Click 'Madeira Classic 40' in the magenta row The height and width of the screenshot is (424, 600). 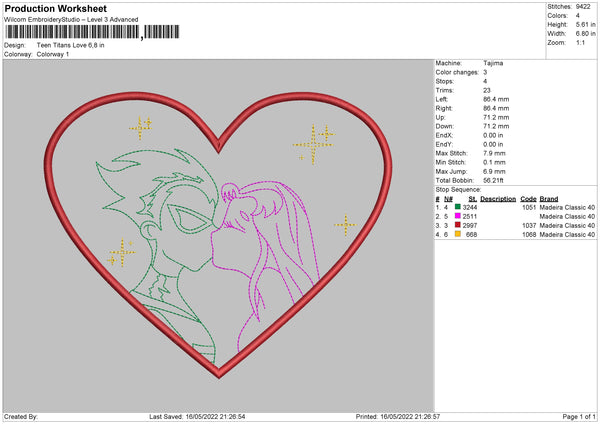567,217
